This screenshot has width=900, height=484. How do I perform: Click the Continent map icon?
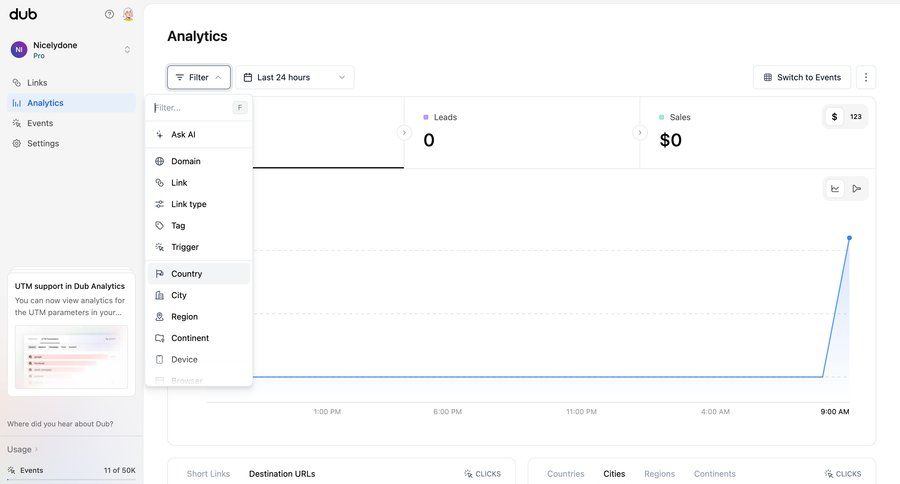tap(160, 338)
